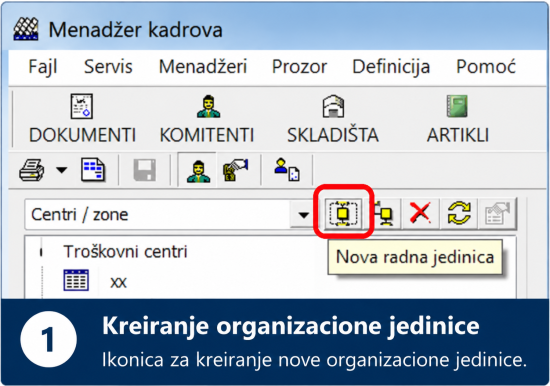Open the KOMITENTI module
The image size is (550, 386).
coord(207,119)
